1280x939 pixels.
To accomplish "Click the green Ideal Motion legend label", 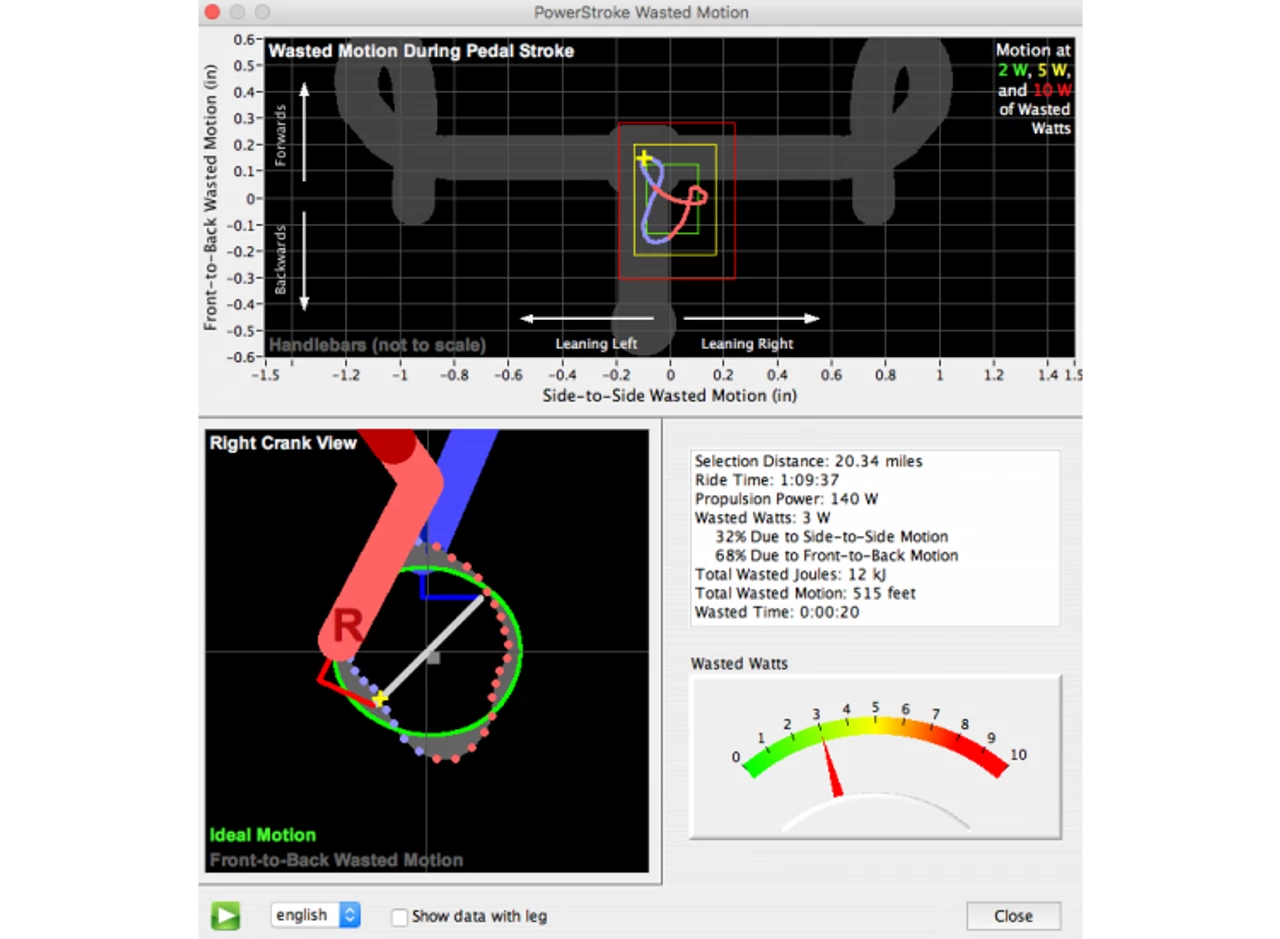I will 262,835.
